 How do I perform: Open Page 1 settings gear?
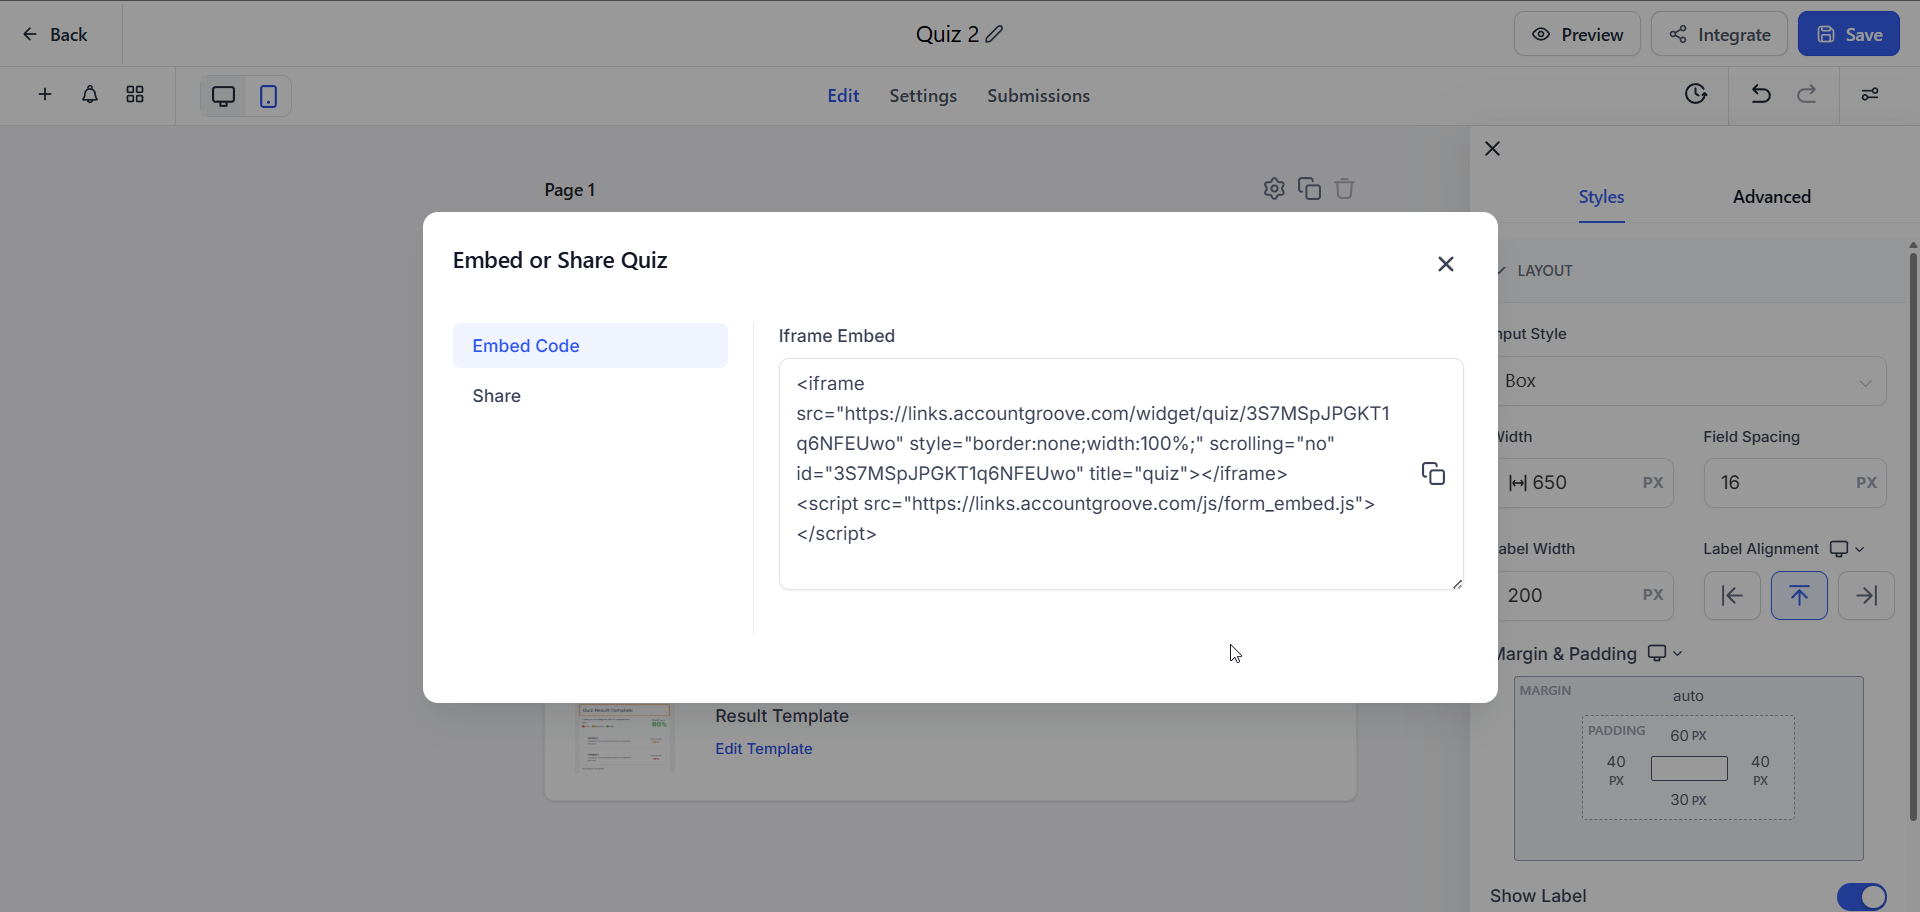coord(1273,188)
